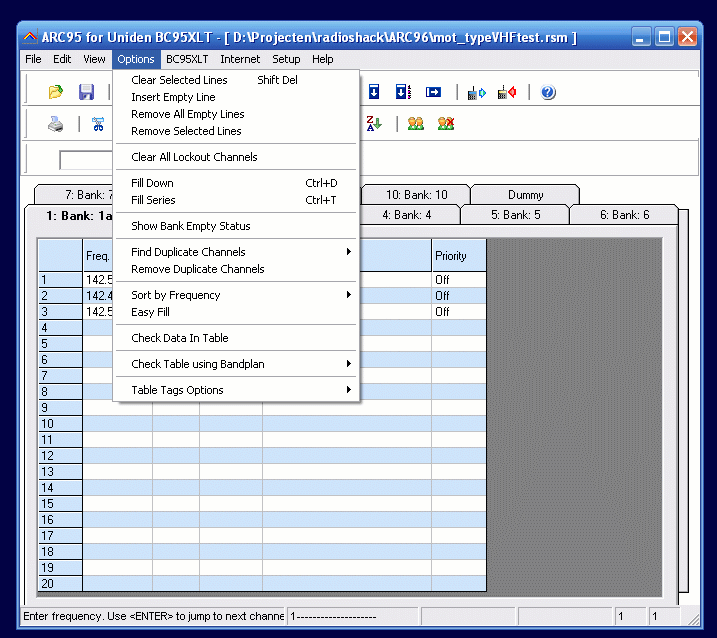This screenshot has height=638, width=717.
Task: Choose Insert Empty Line
Action: click(x=236, y=97)
